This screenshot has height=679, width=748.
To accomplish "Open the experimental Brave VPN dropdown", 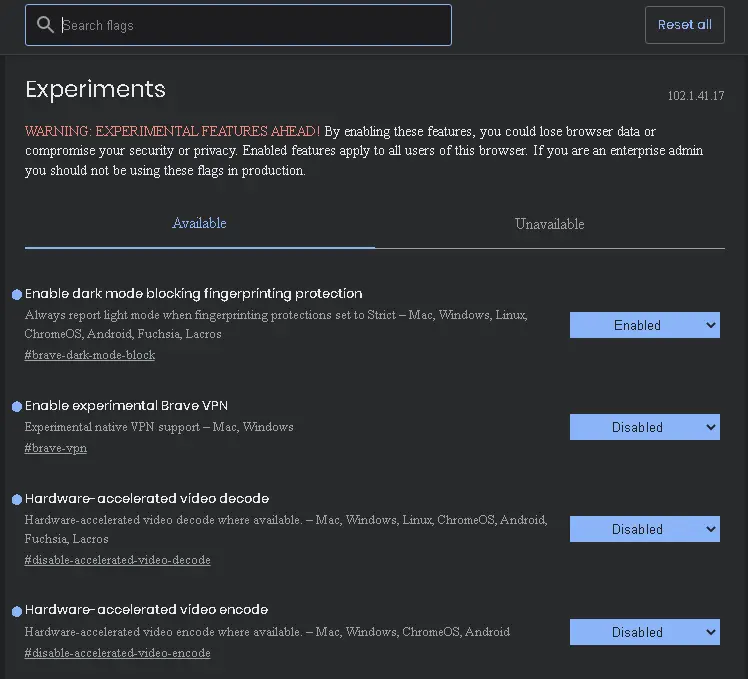I will pos(644,427).
